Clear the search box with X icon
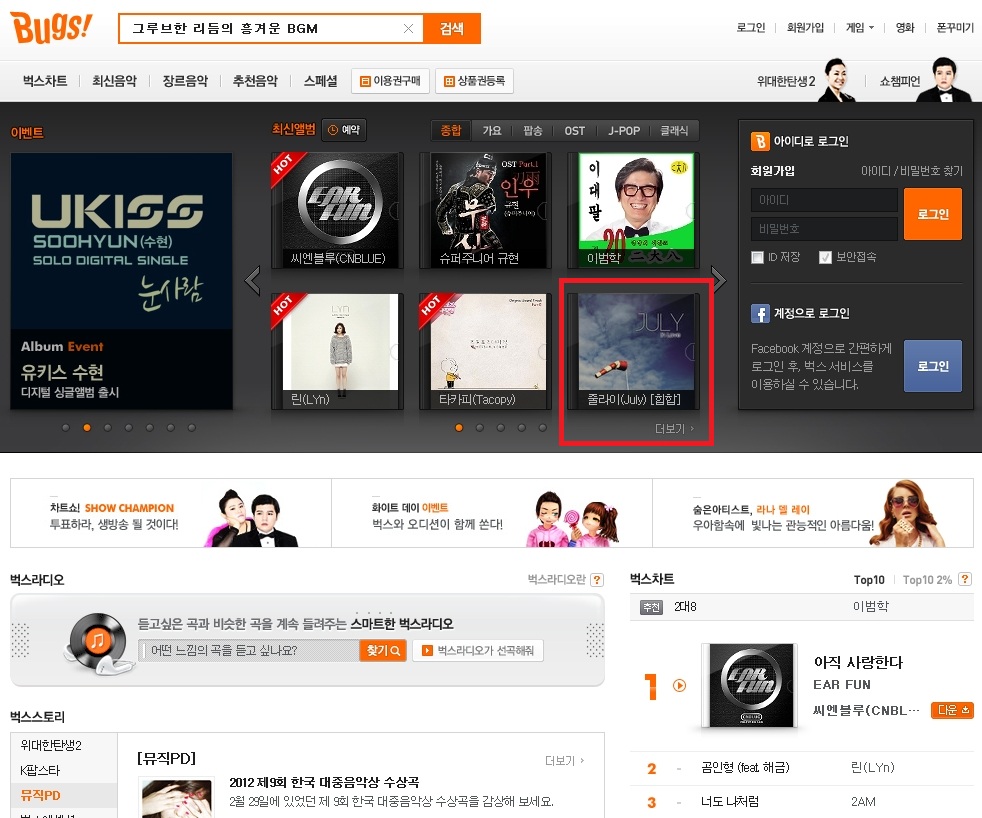Screen dimensions: 982x818 408,28
